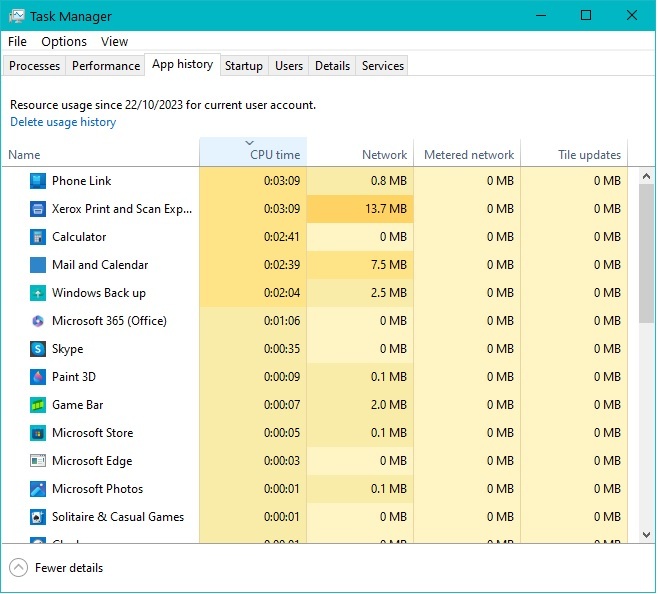Collapse view with Fewer details arrow
The height and width of the screenshot is (594, 658).
(x=18, y=568)
